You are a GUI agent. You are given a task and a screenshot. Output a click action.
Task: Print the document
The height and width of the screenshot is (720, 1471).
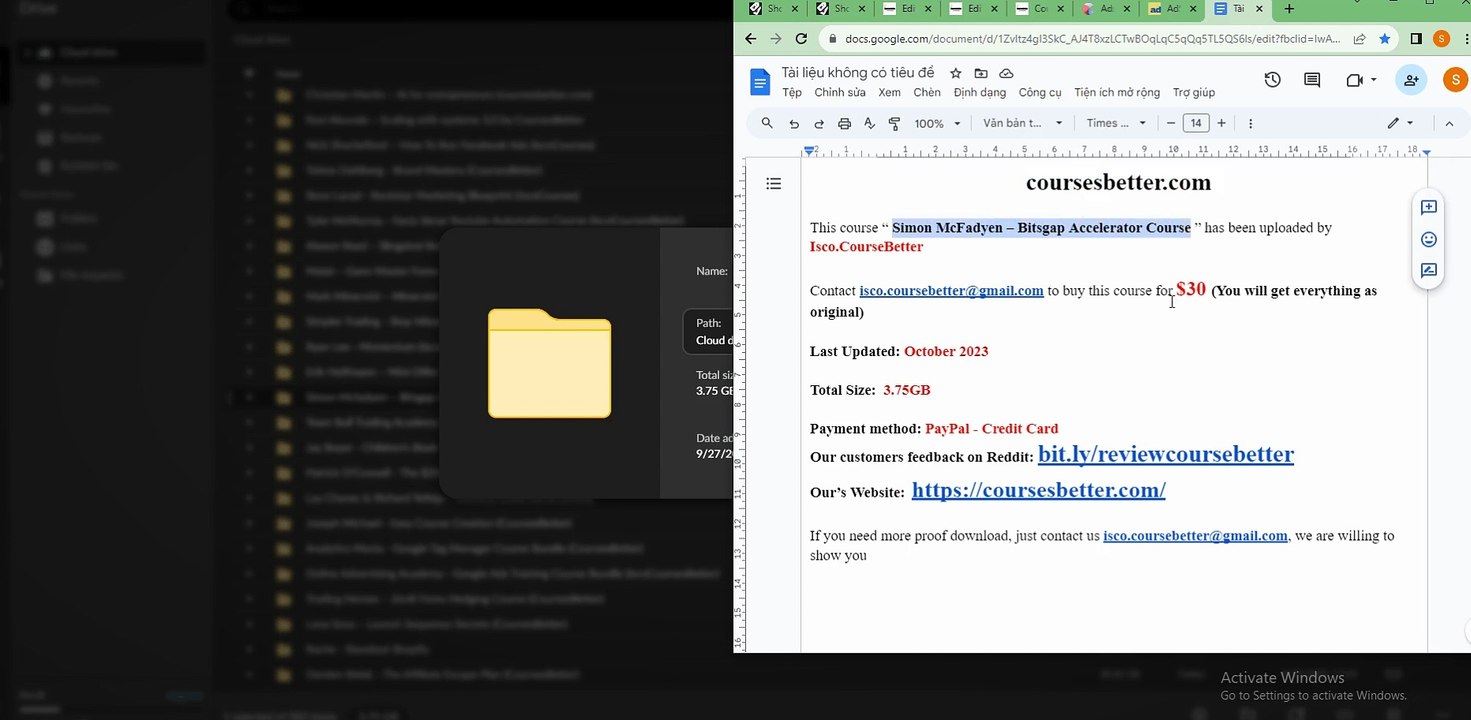pyautogui.click(x=844, y=123)
